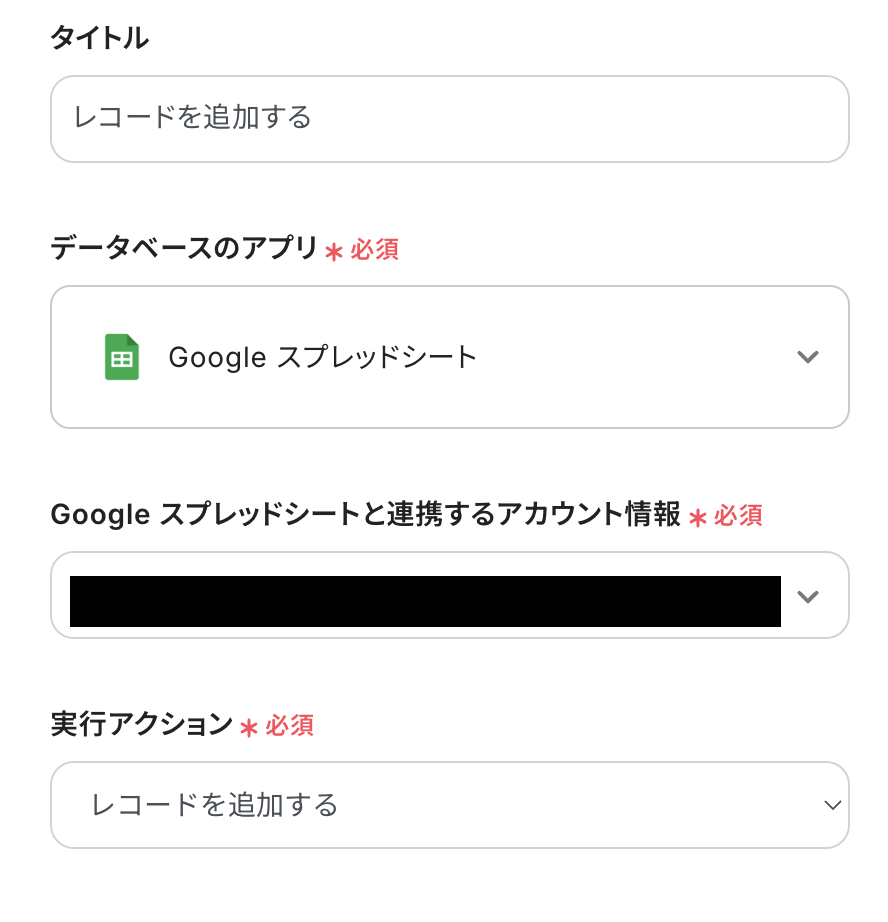The width and height of the screenshot is (888, 922).
Task: Click the Google Sheets icon
Action: pyautogui.click(x=122, y=357)
